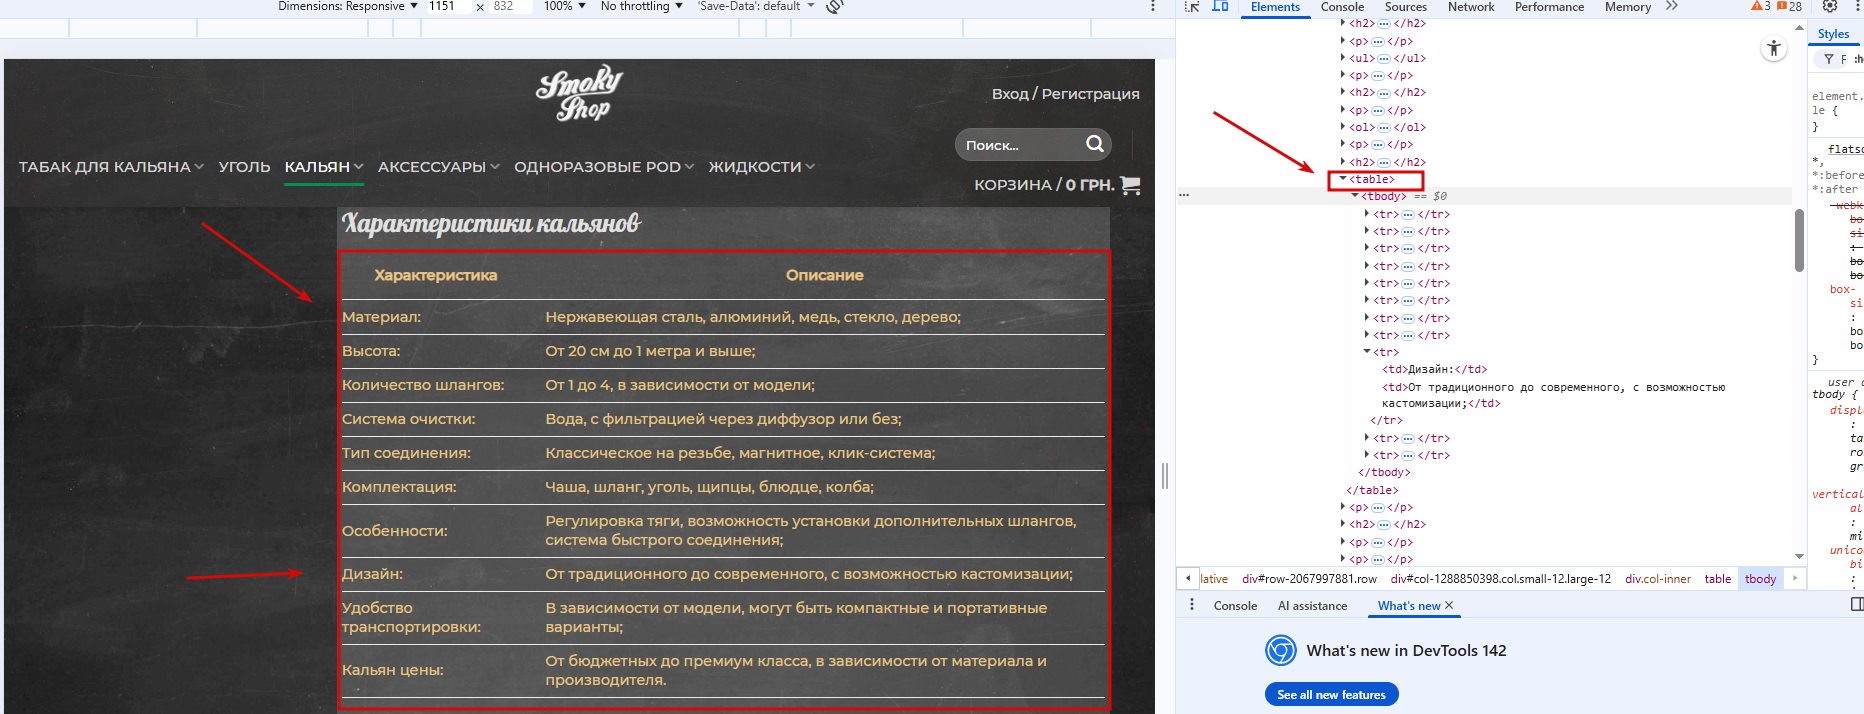Switch to the Performance tab
The height and width of the screenshot is (714, 1864).
[1549, 7]
